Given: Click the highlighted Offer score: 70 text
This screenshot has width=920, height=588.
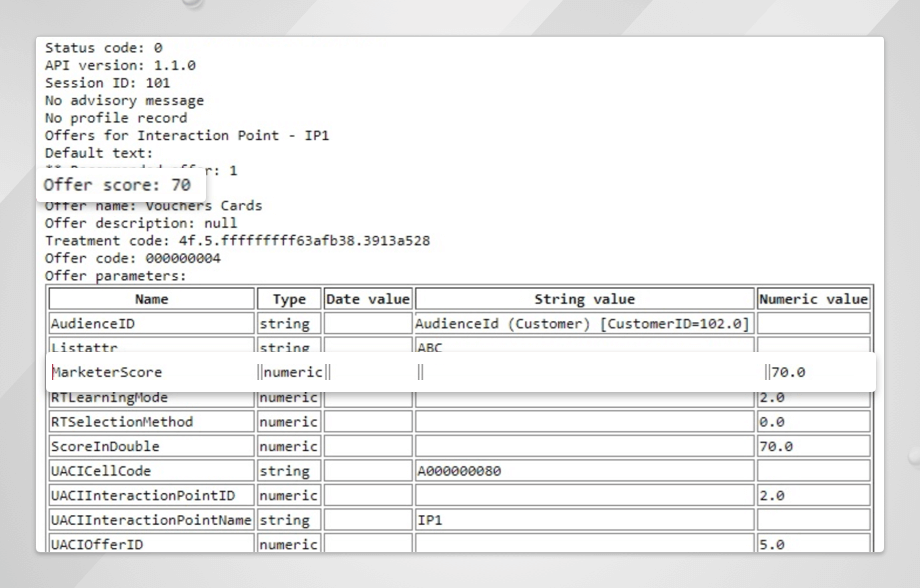Looking at the screenshot, I should 118,185.
